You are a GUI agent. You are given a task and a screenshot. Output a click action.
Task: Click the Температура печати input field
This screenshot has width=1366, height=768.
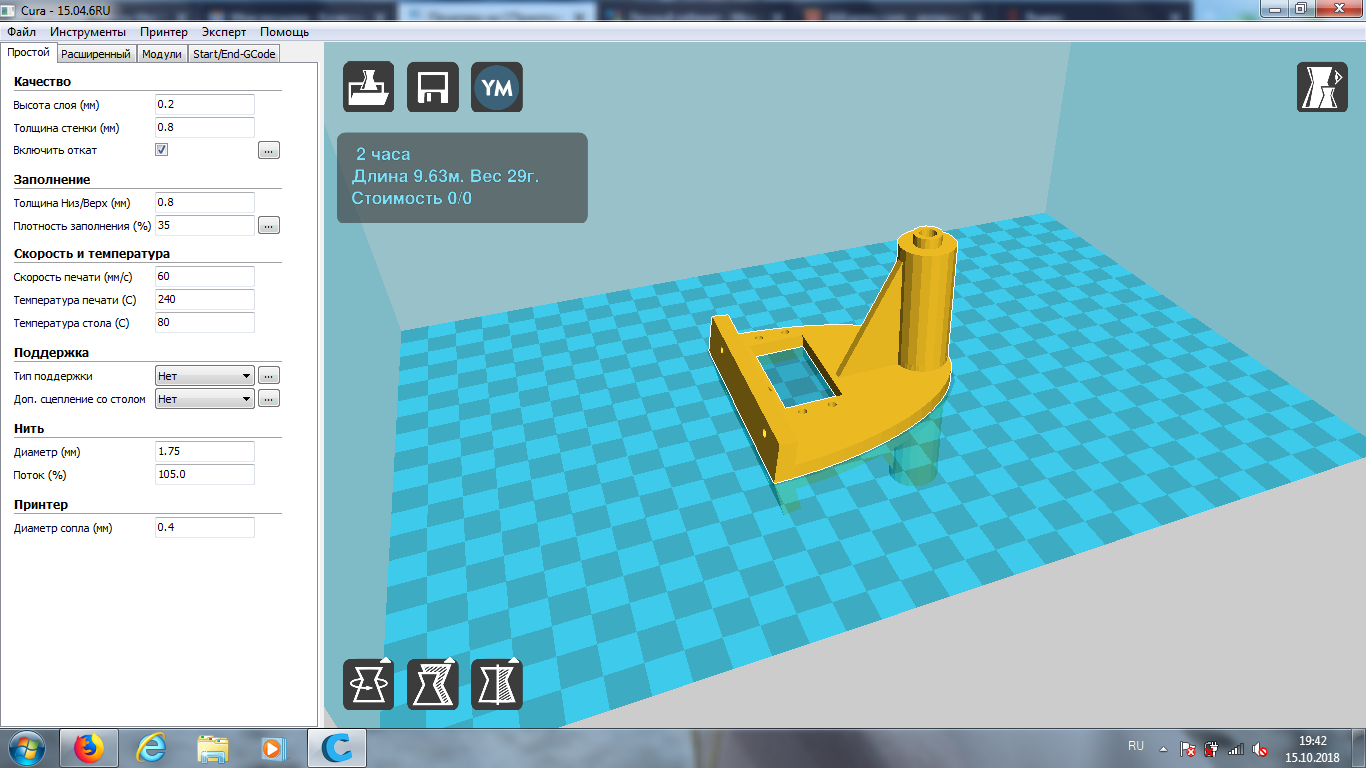204,300
